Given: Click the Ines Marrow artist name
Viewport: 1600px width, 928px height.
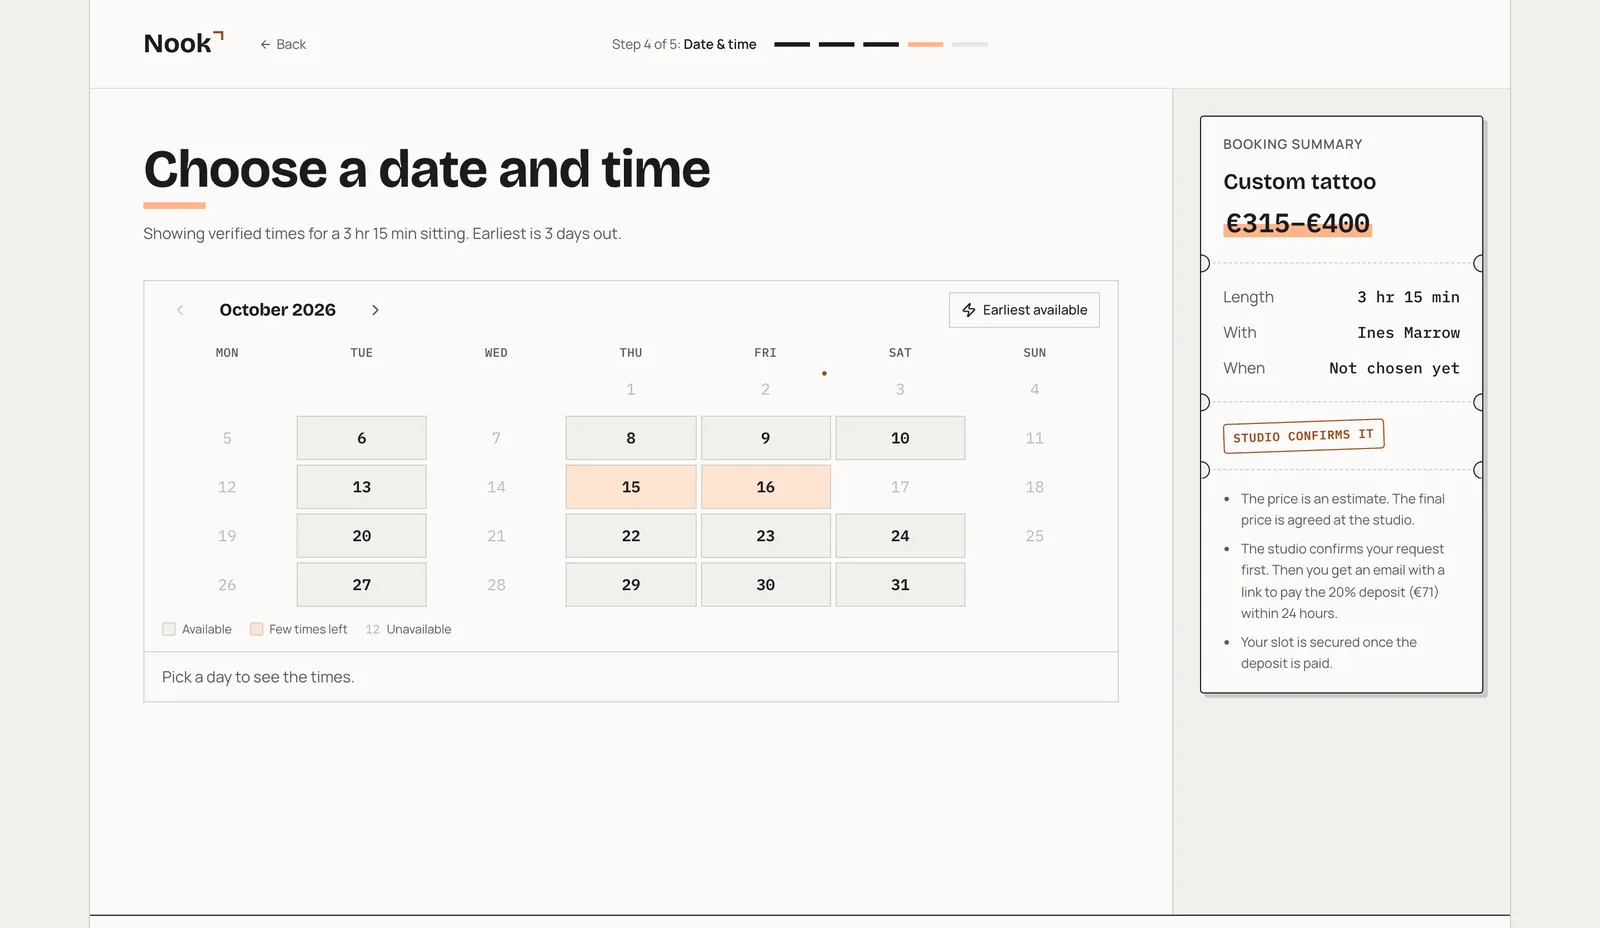Looking at the screenshot, I should [1408, 333].
